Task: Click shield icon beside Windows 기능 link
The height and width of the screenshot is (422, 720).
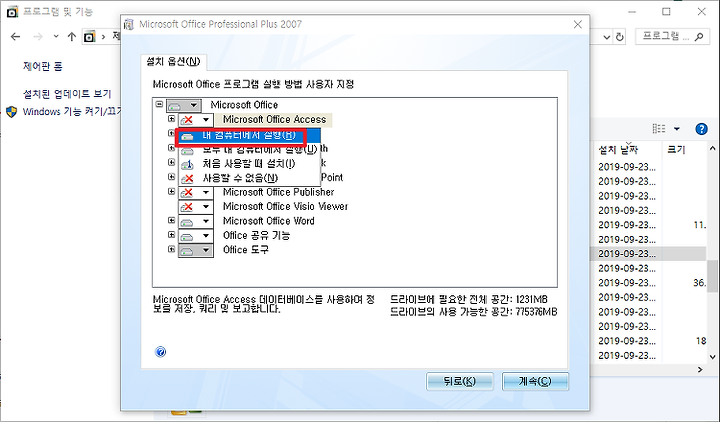Action: pos(11,112)
